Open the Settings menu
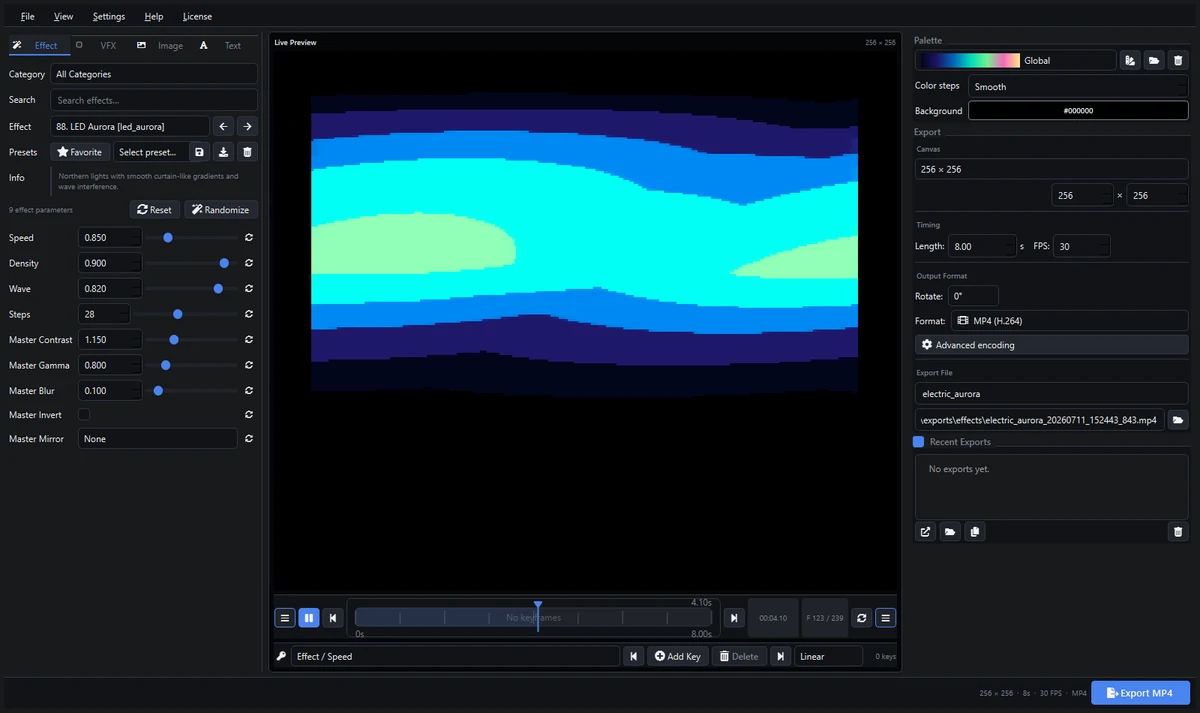 (109, 16)
